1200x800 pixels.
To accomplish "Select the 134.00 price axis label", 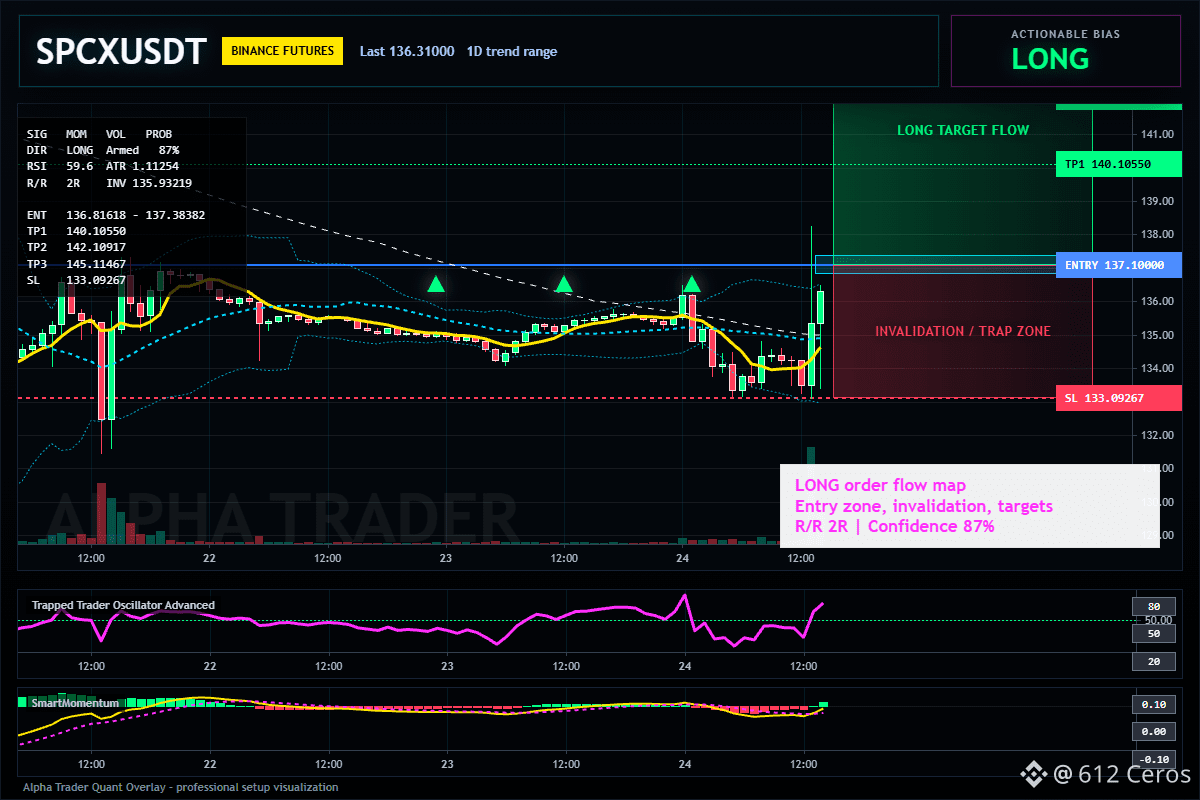I will (1158, 368).
